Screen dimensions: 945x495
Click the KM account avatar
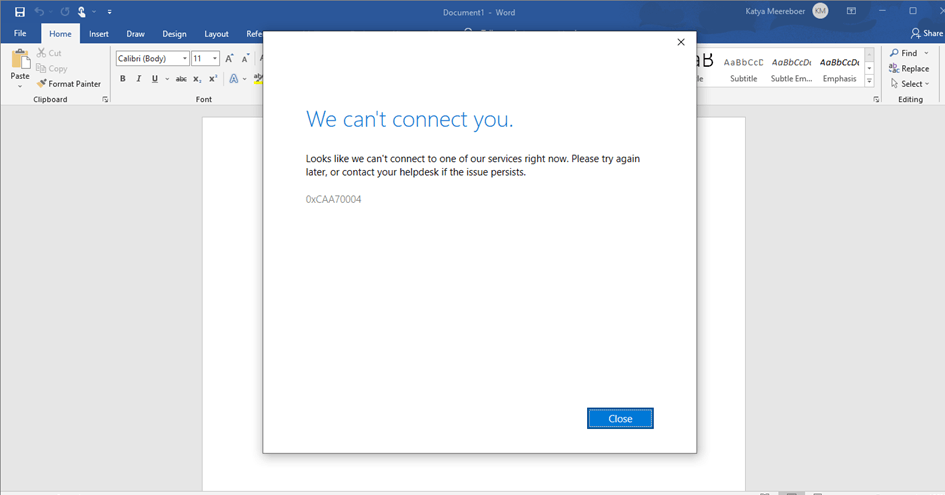820,11
